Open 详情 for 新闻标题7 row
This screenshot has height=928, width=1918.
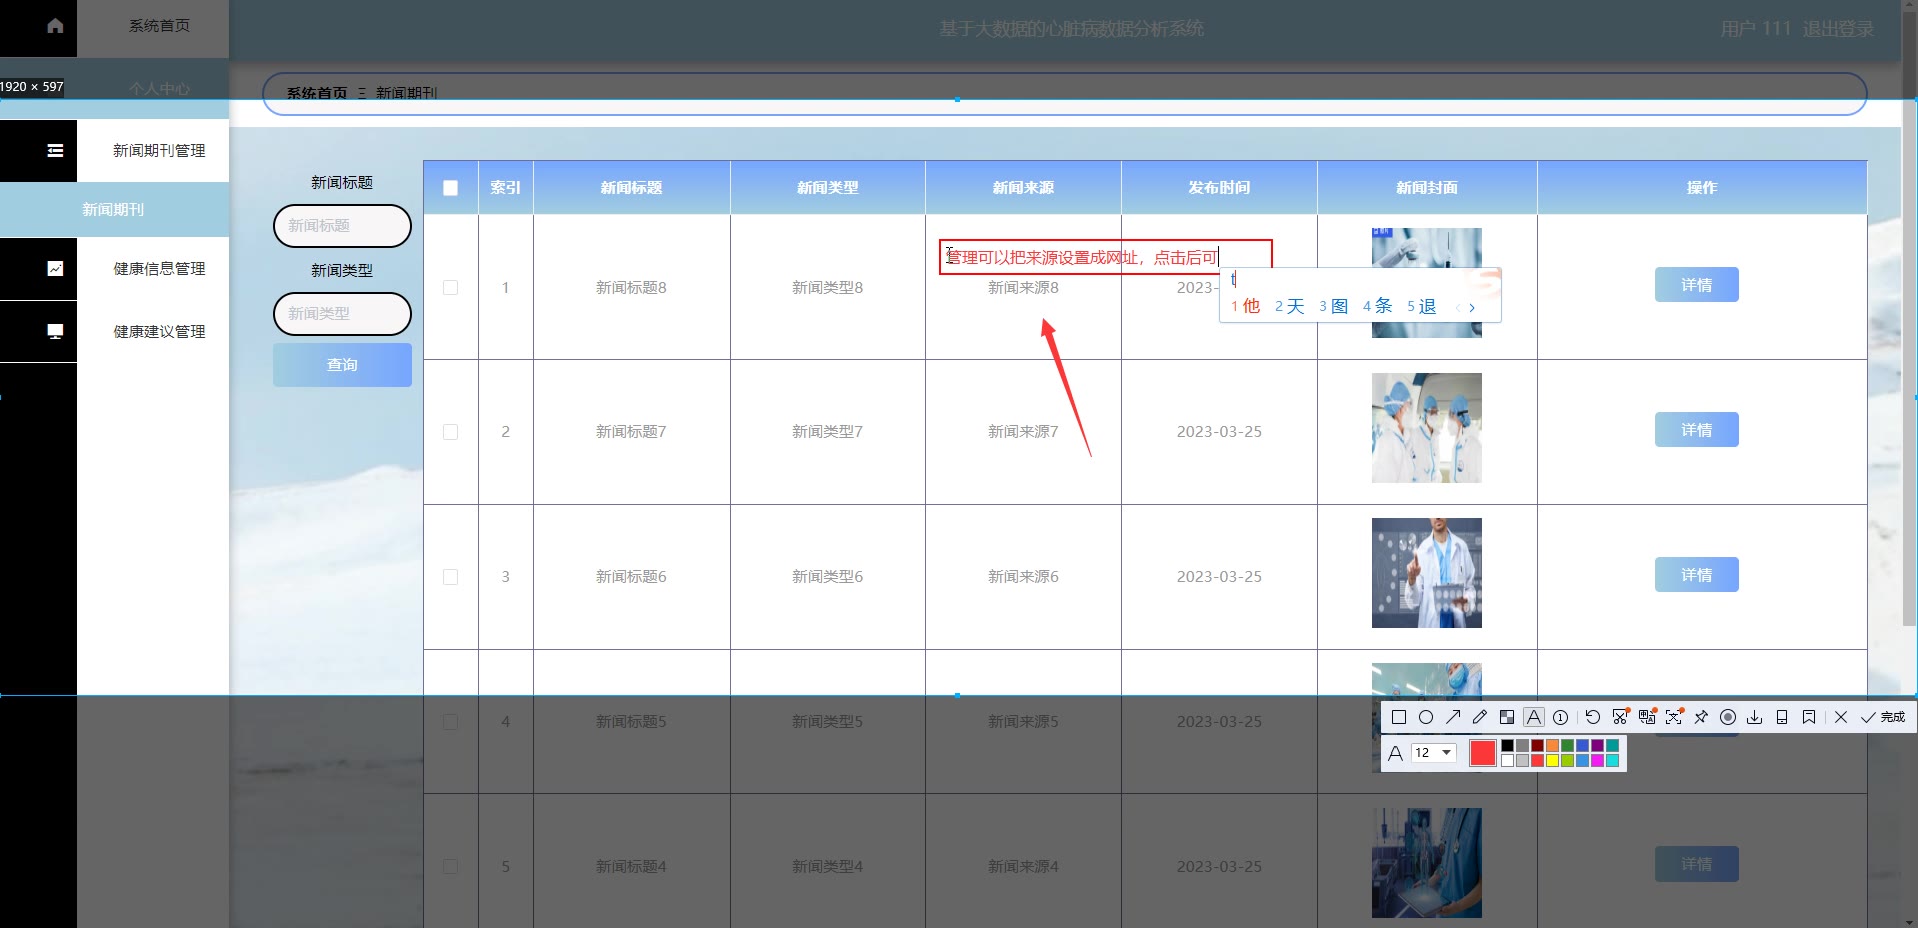[1696, 430]
